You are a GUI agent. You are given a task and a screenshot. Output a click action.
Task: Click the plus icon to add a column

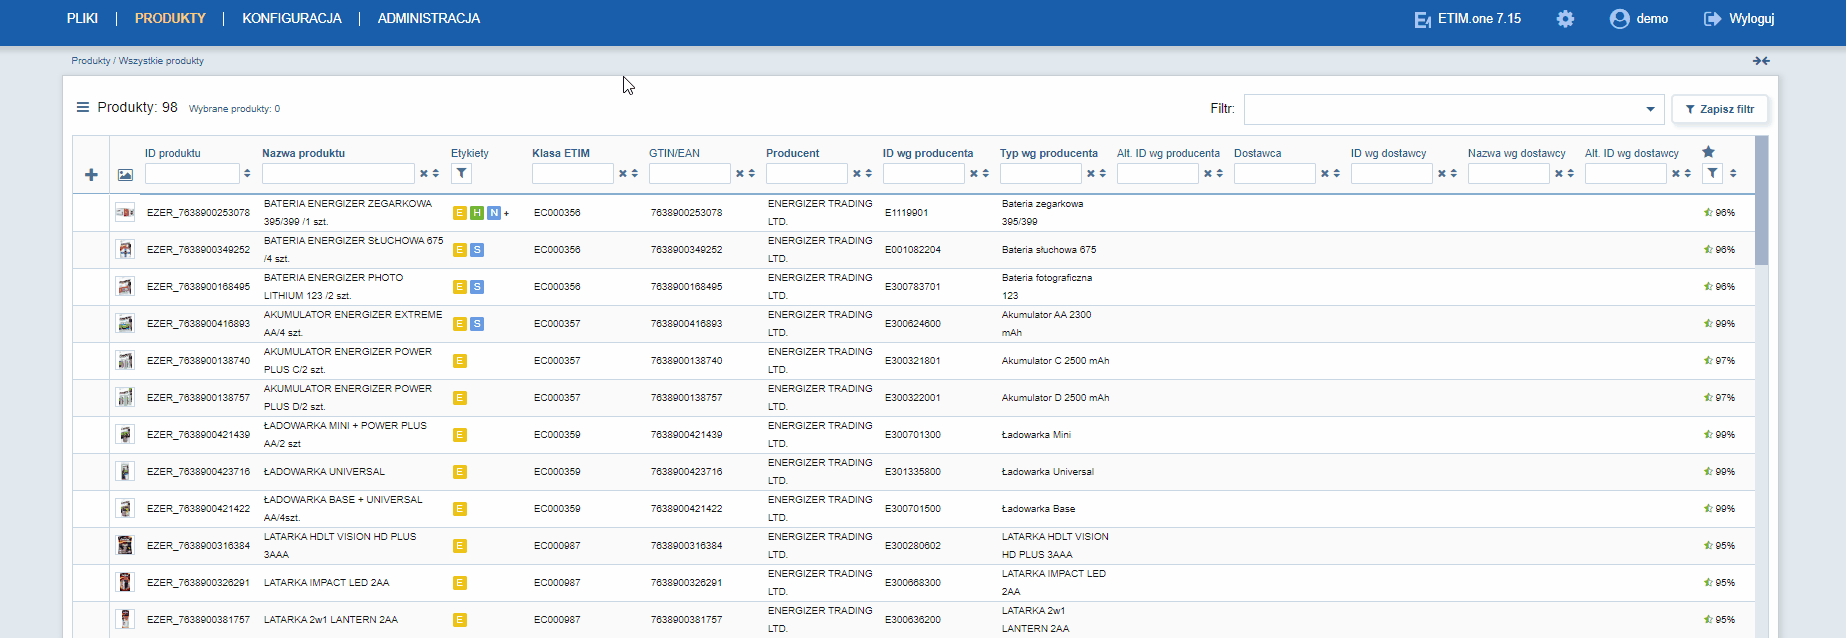(x=91, y=175)
